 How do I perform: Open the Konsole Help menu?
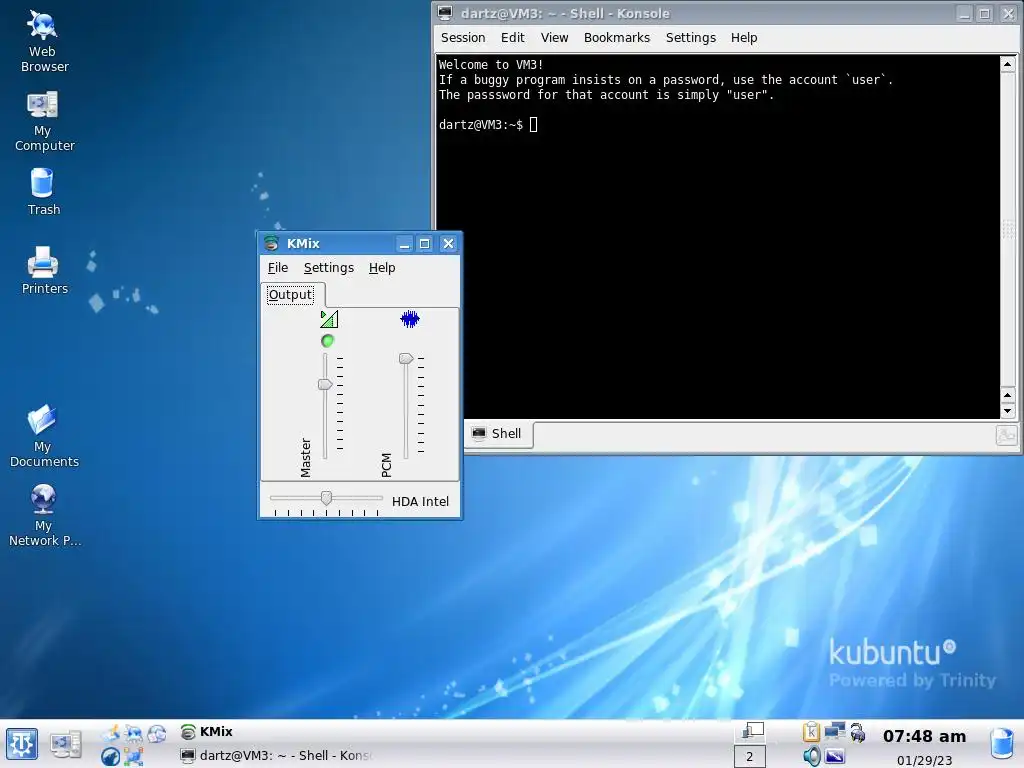(x=744, y=38)
